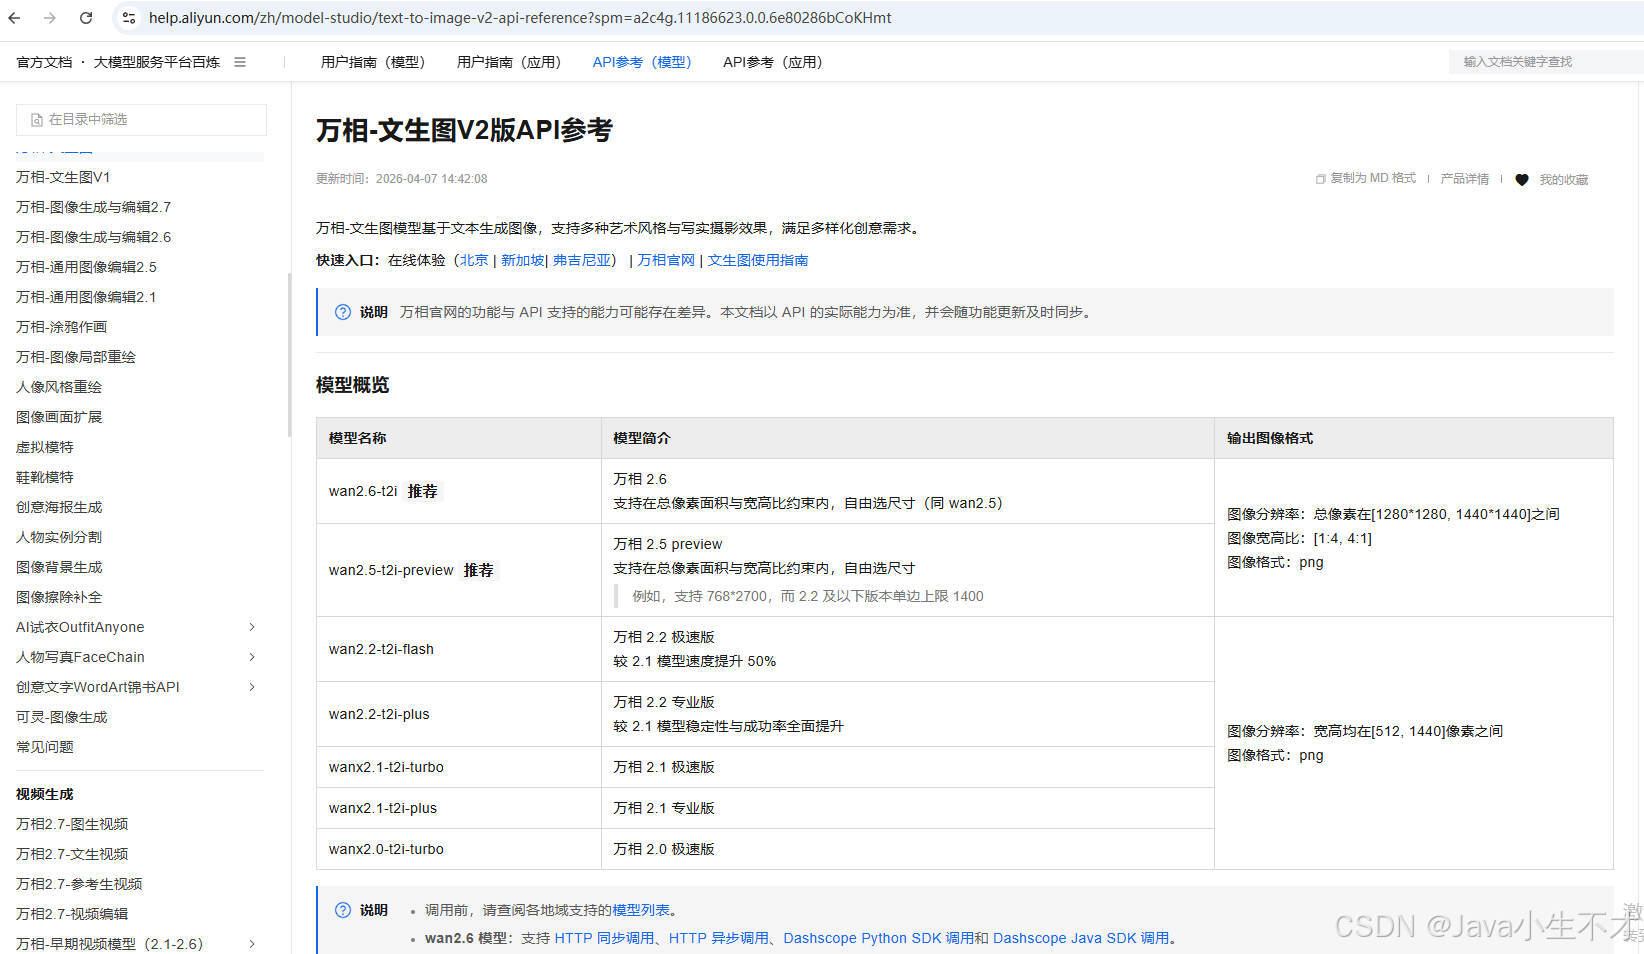1644x954 pixels.
Task: Click the browser address bar URL
Action: pyautogui.click(x=520, y=18)
